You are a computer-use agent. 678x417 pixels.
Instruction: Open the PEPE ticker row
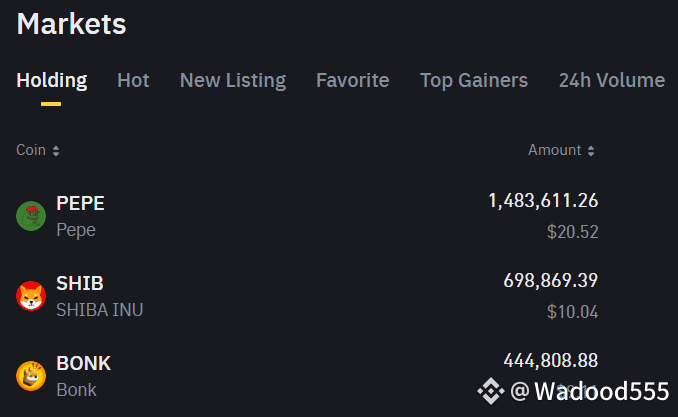point(80,203)
